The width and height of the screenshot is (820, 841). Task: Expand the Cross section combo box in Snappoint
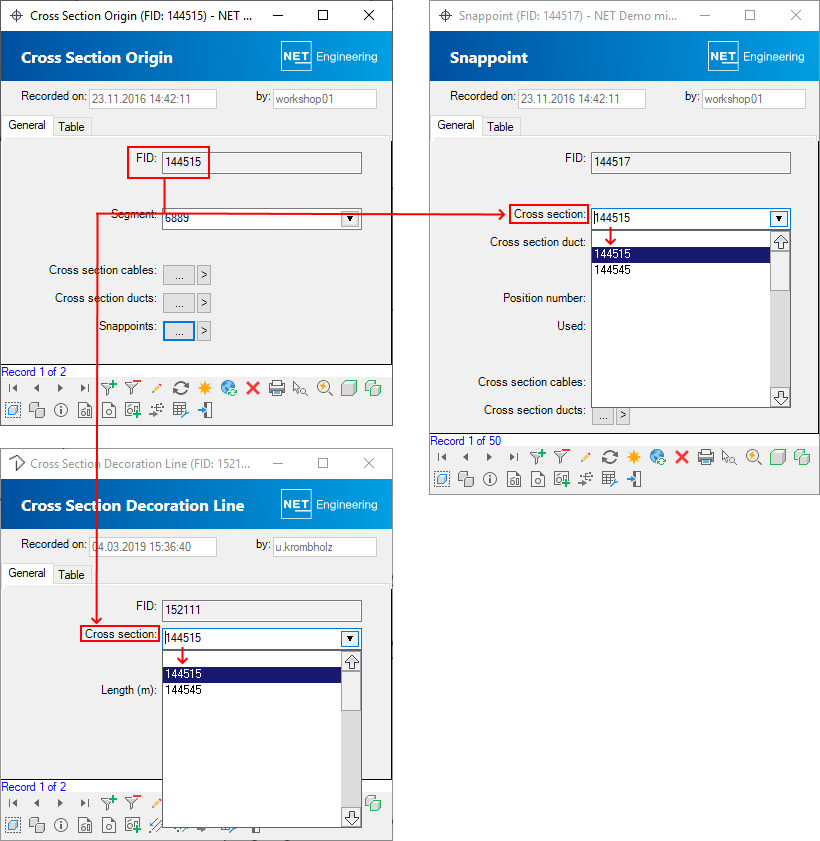[778, 219]
